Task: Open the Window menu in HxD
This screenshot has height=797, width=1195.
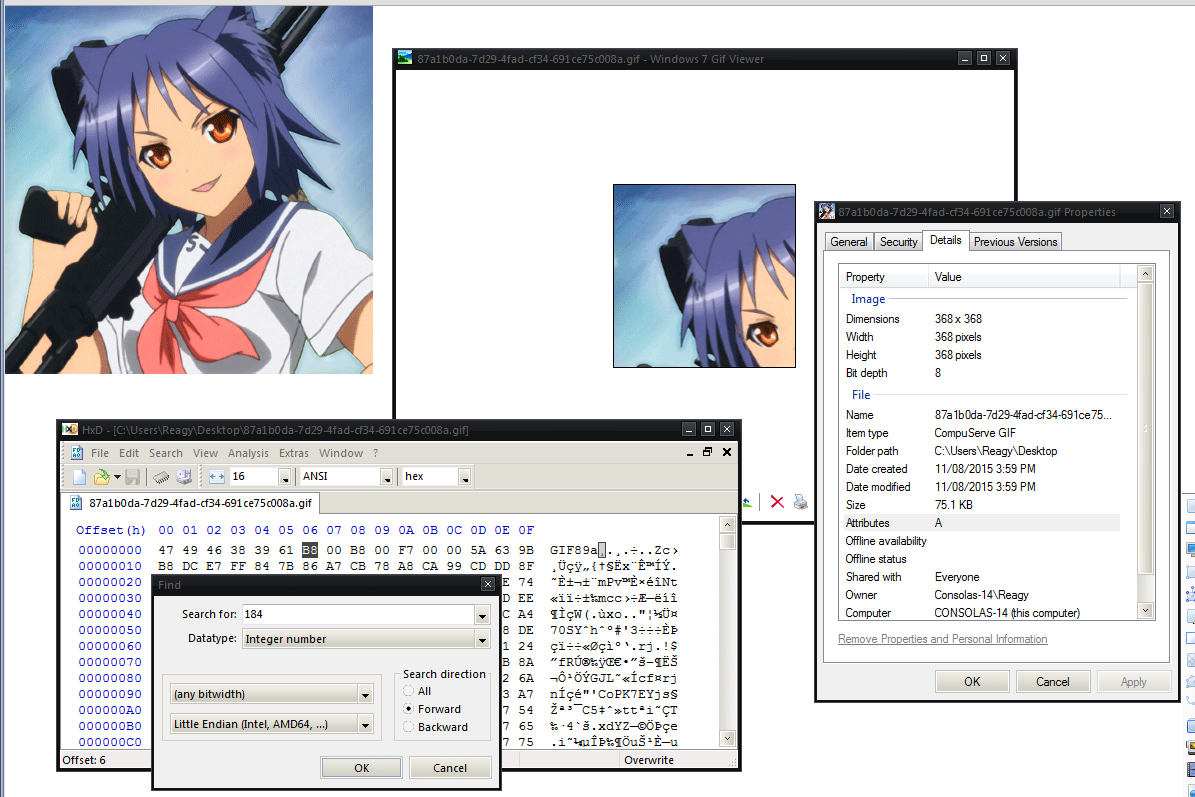Action: tap(341, 453)
